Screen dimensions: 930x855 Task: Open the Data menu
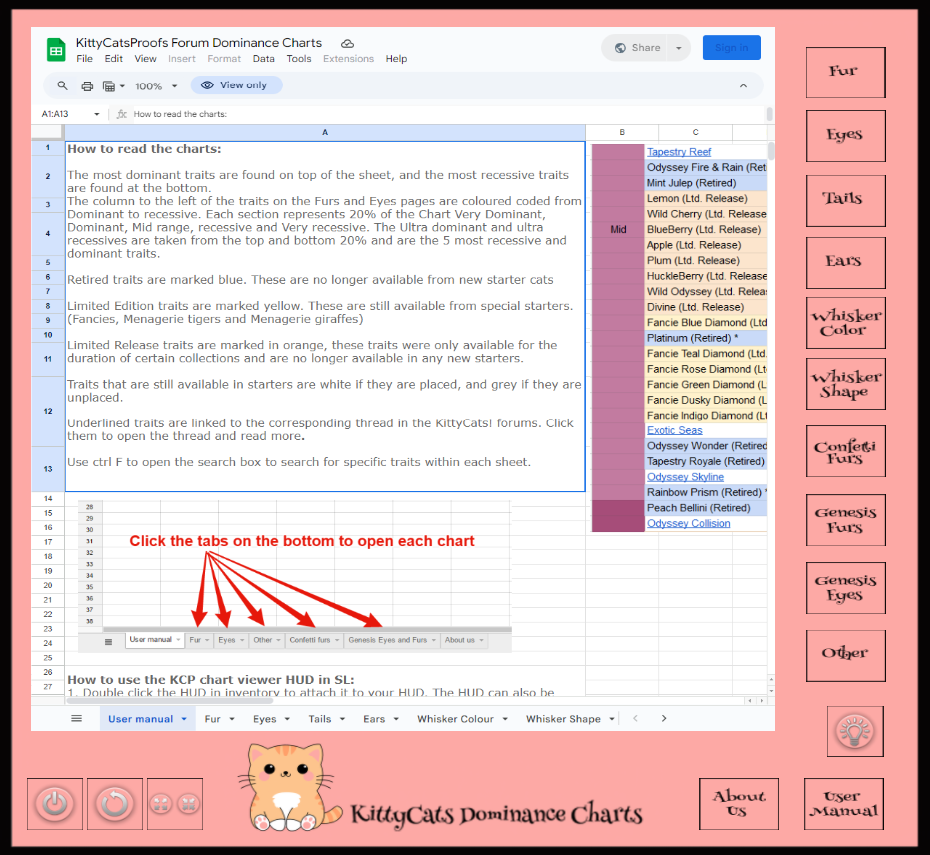pos(263,59)
